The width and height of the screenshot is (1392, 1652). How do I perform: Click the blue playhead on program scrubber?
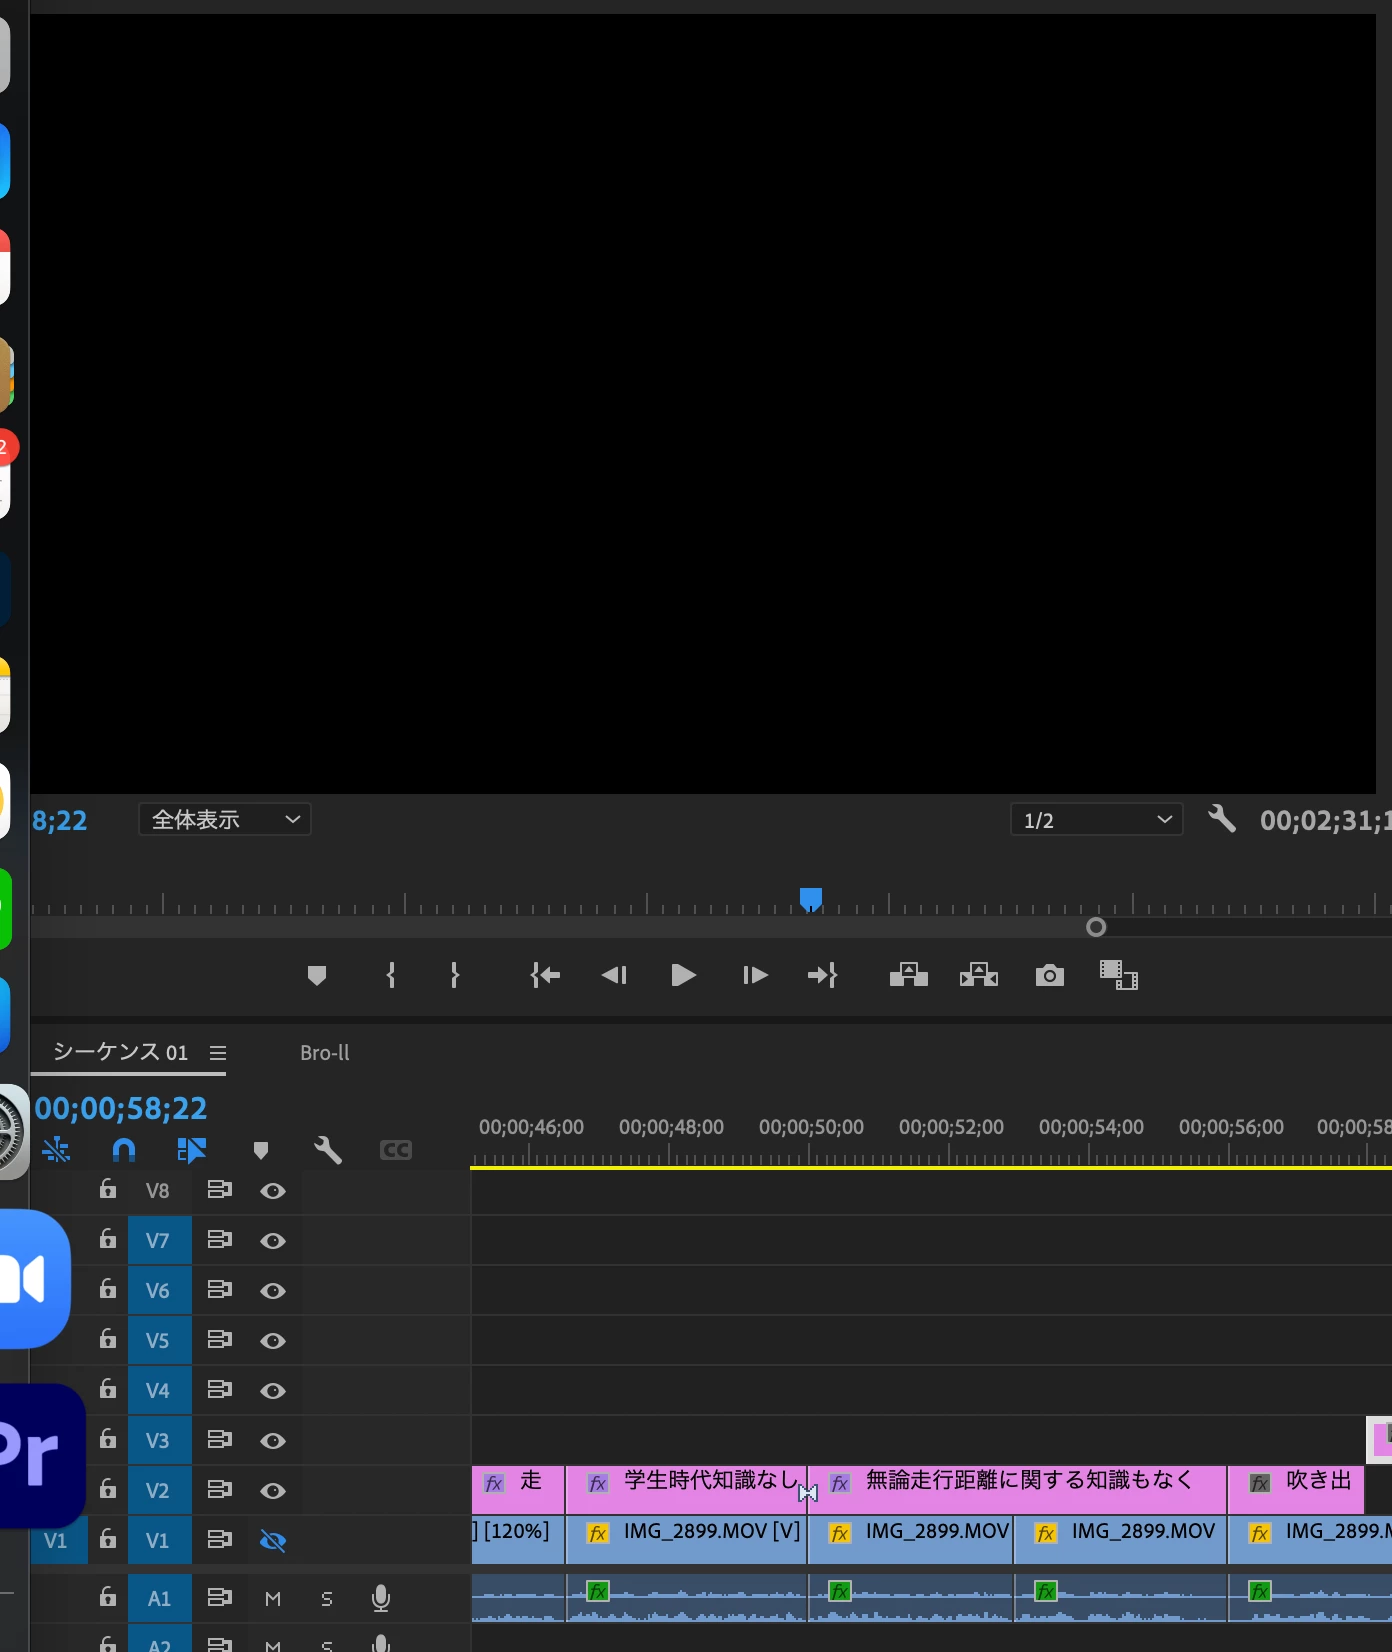tap(811, 899)
